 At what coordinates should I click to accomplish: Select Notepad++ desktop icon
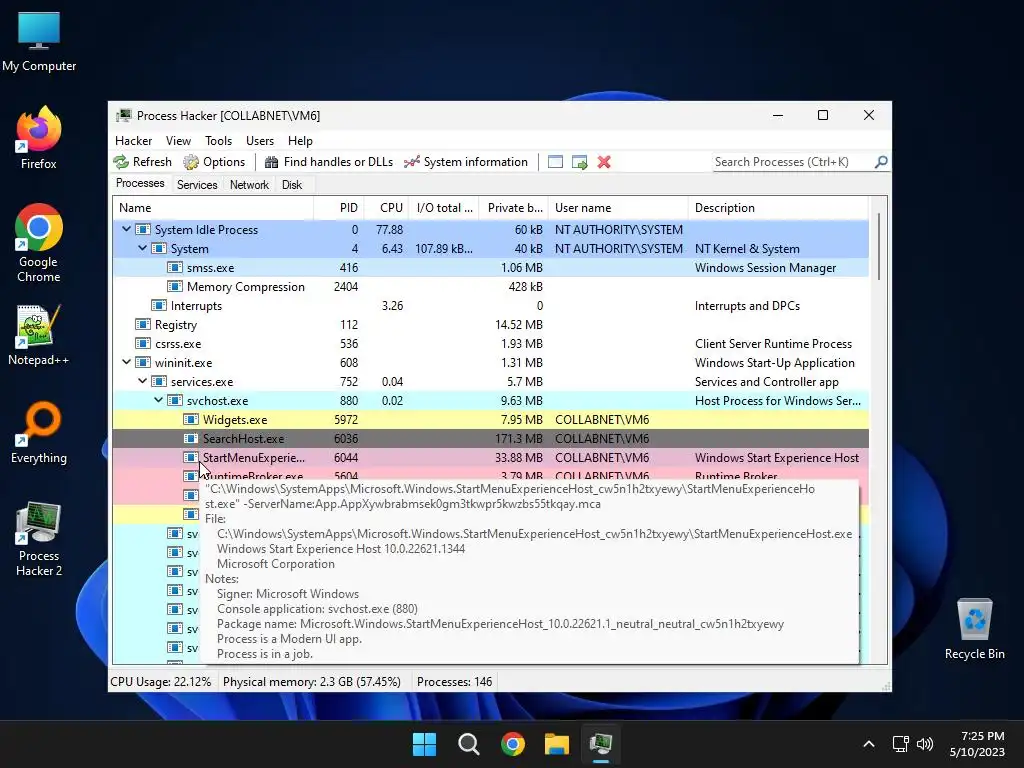(x=39, y=334)
